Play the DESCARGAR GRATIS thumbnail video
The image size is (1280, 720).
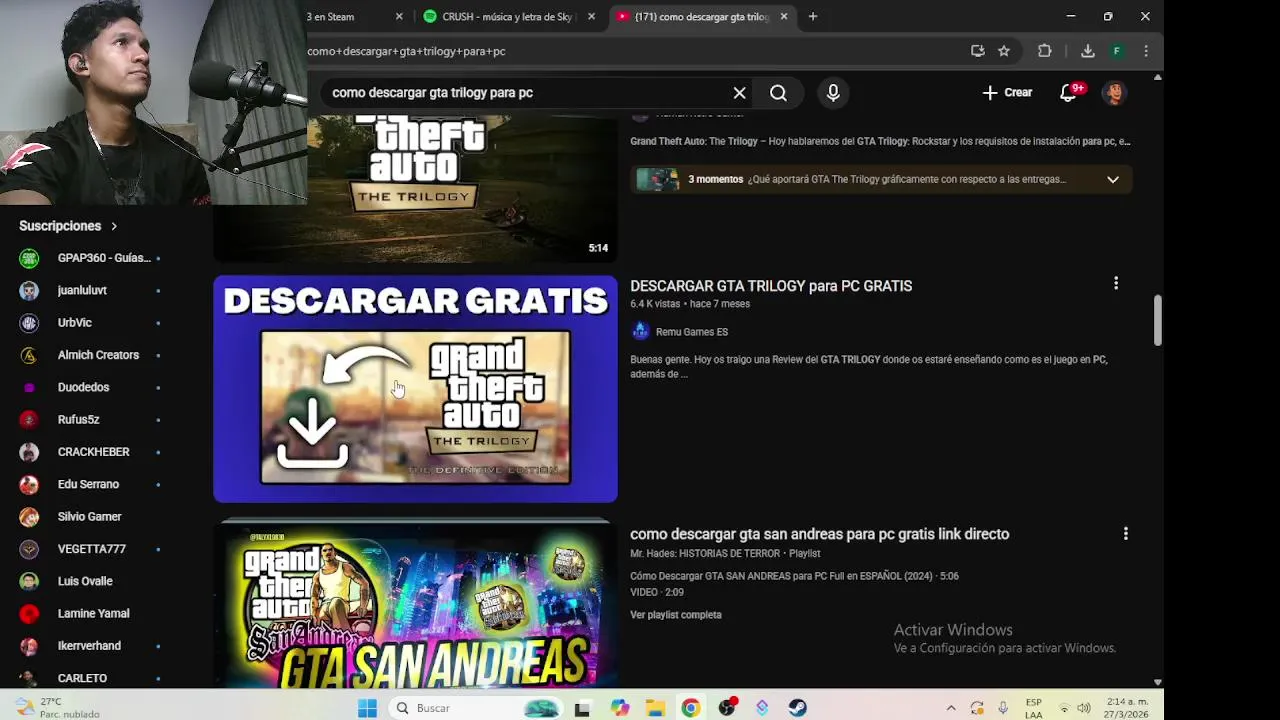(x=415, y=389)
